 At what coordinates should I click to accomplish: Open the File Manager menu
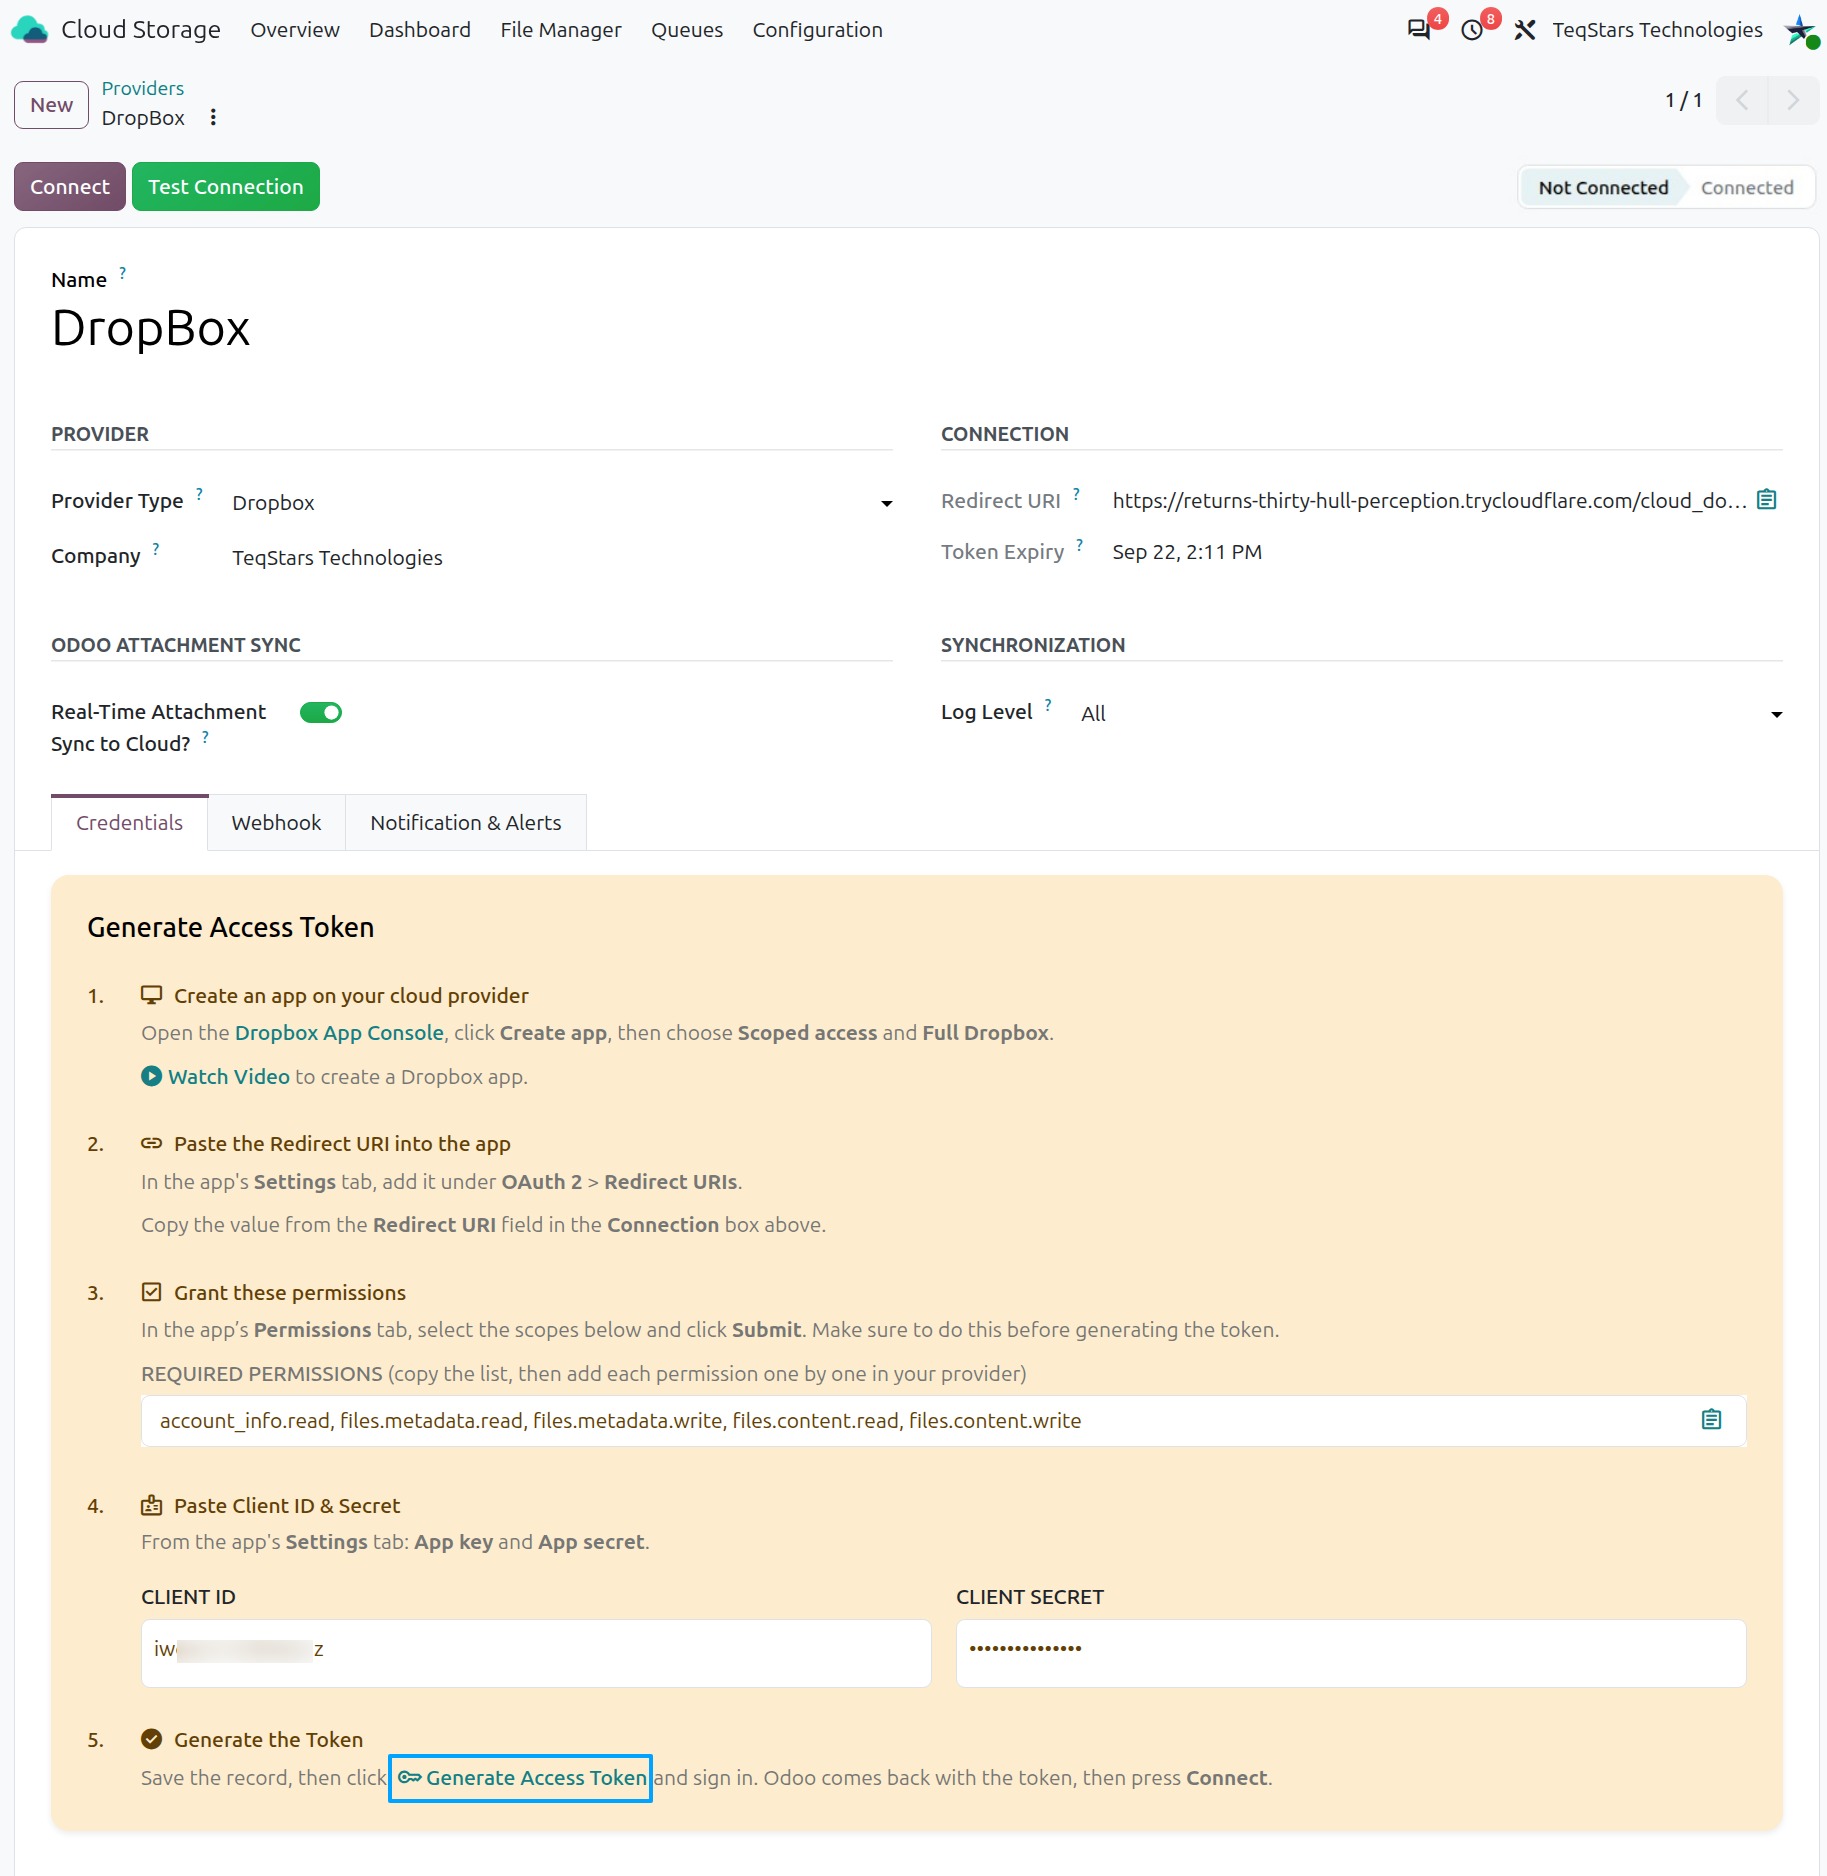coord(561,30)
